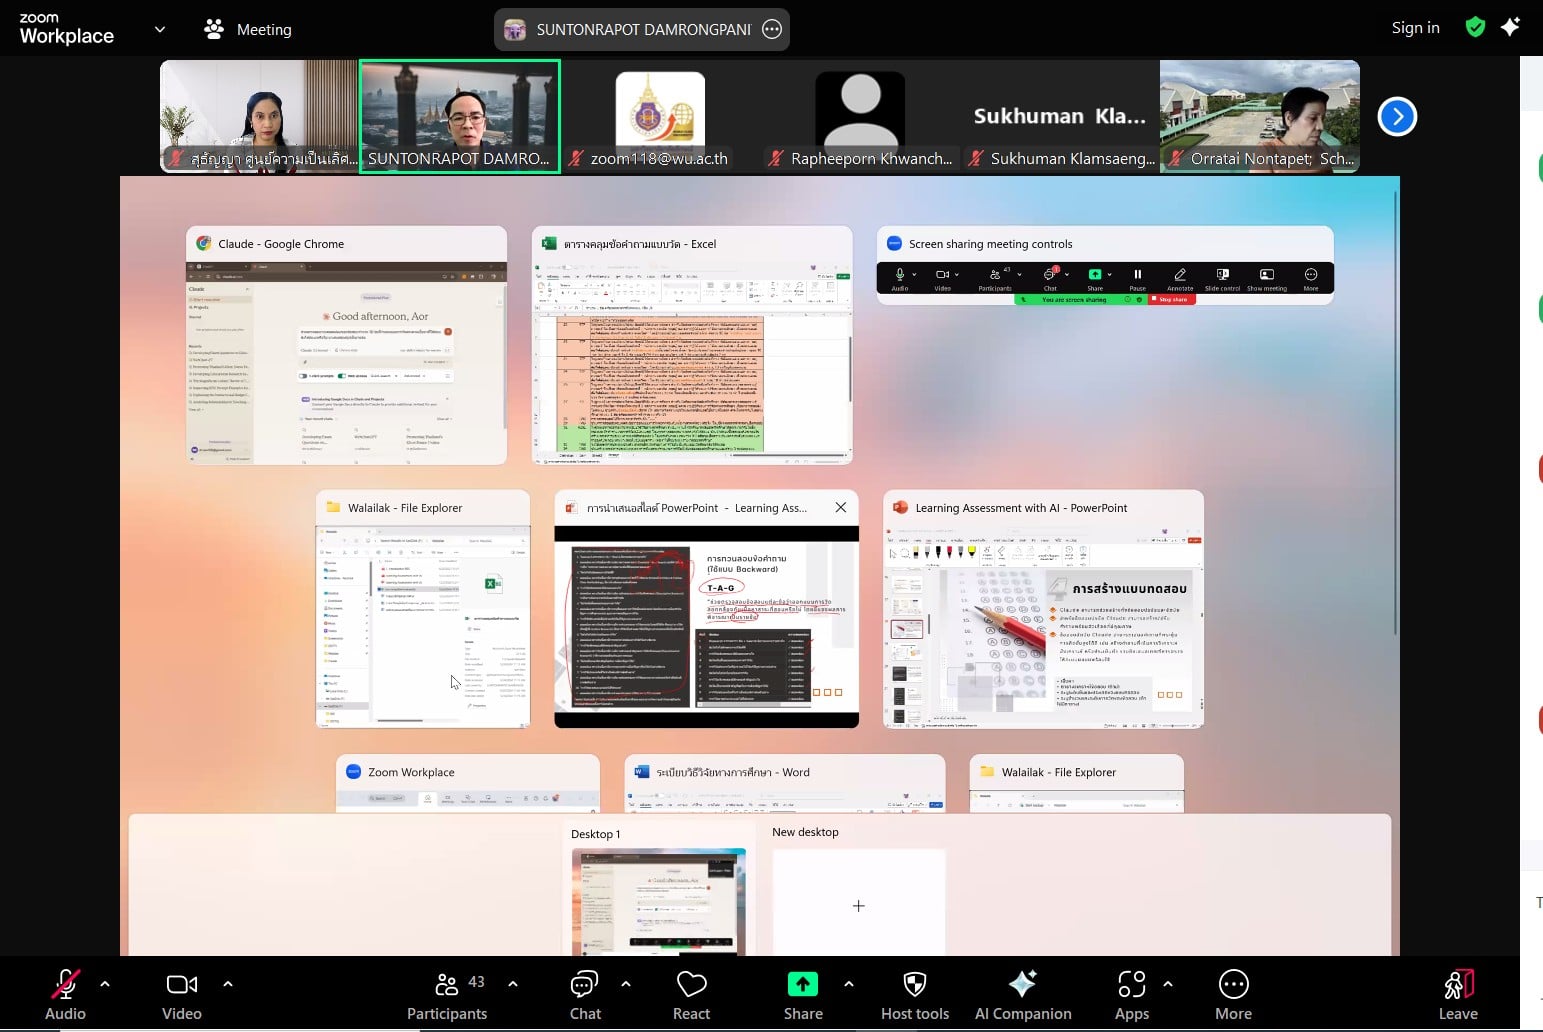Click the Zoom Workplace logo
The height and width of the screenshot is (1032, 1543).
click(x=67, y=29)
